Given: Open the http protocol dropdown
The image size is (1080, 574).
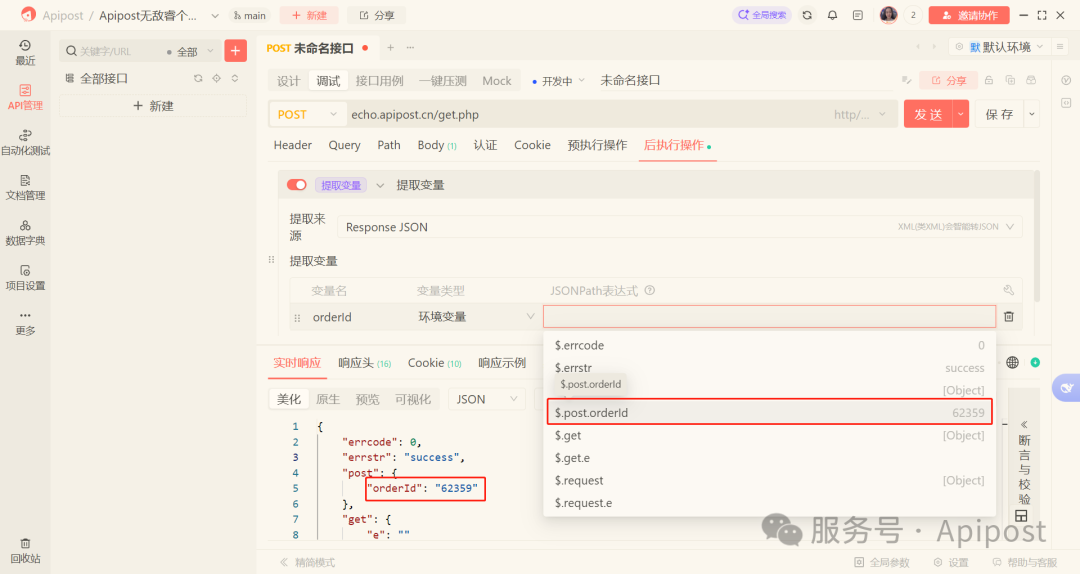Looking at the screenshot, I should 860,114.
